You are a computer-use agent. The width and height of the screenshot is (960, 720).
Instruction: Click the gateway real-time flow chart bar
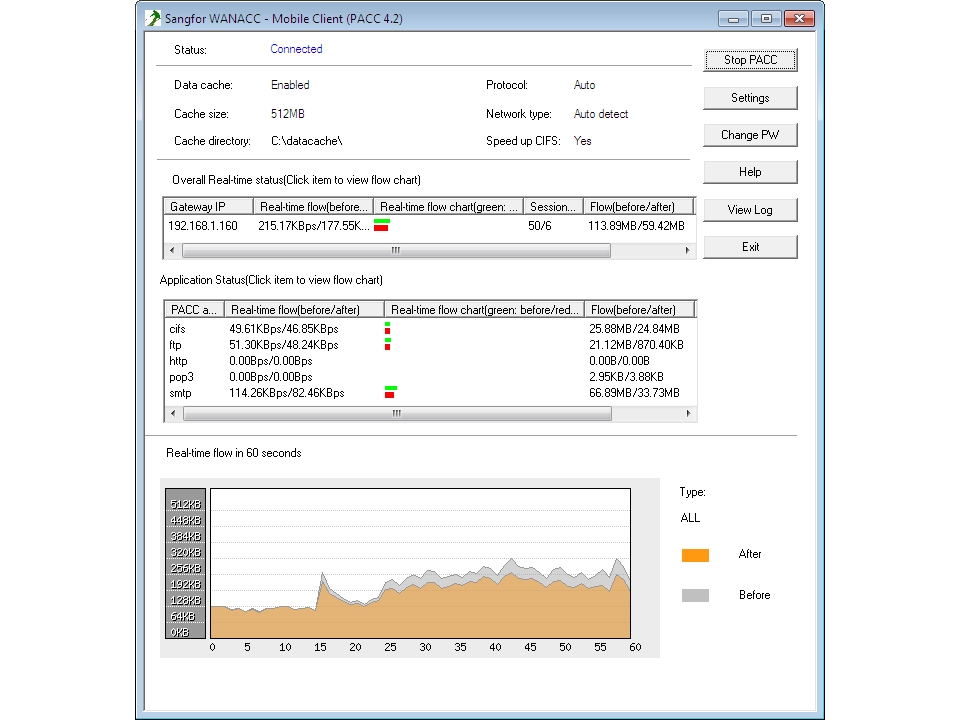coord(381,225)
